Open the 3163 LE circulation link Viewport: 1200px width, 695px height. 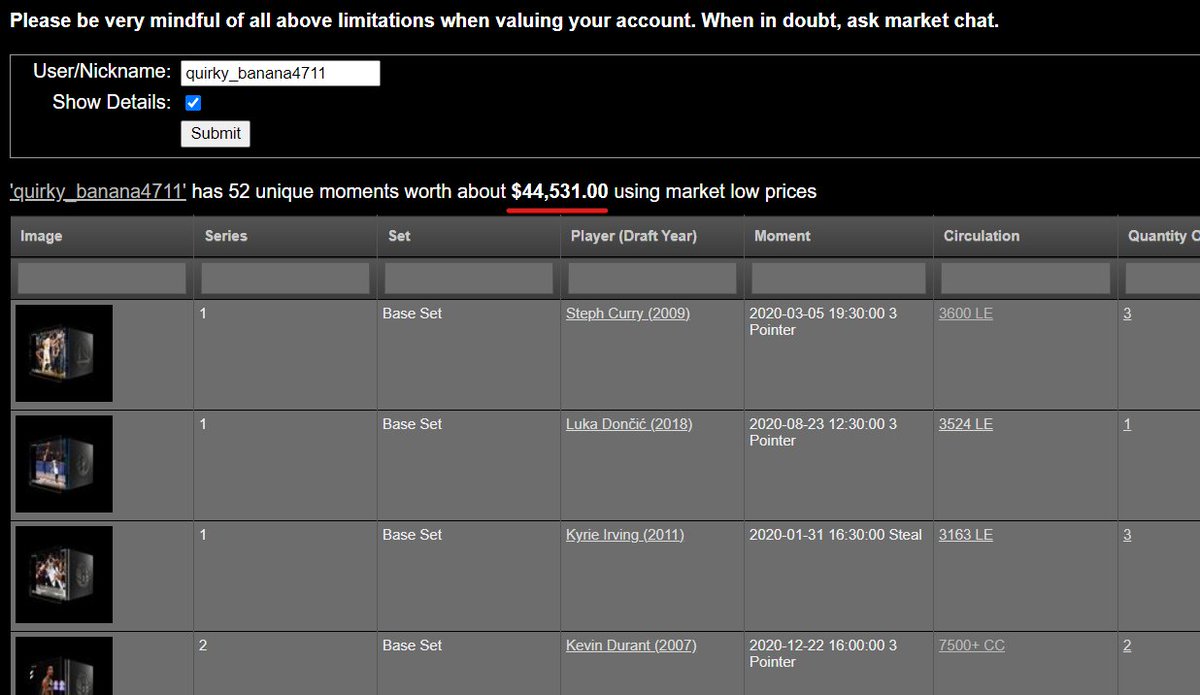(966, 535)
